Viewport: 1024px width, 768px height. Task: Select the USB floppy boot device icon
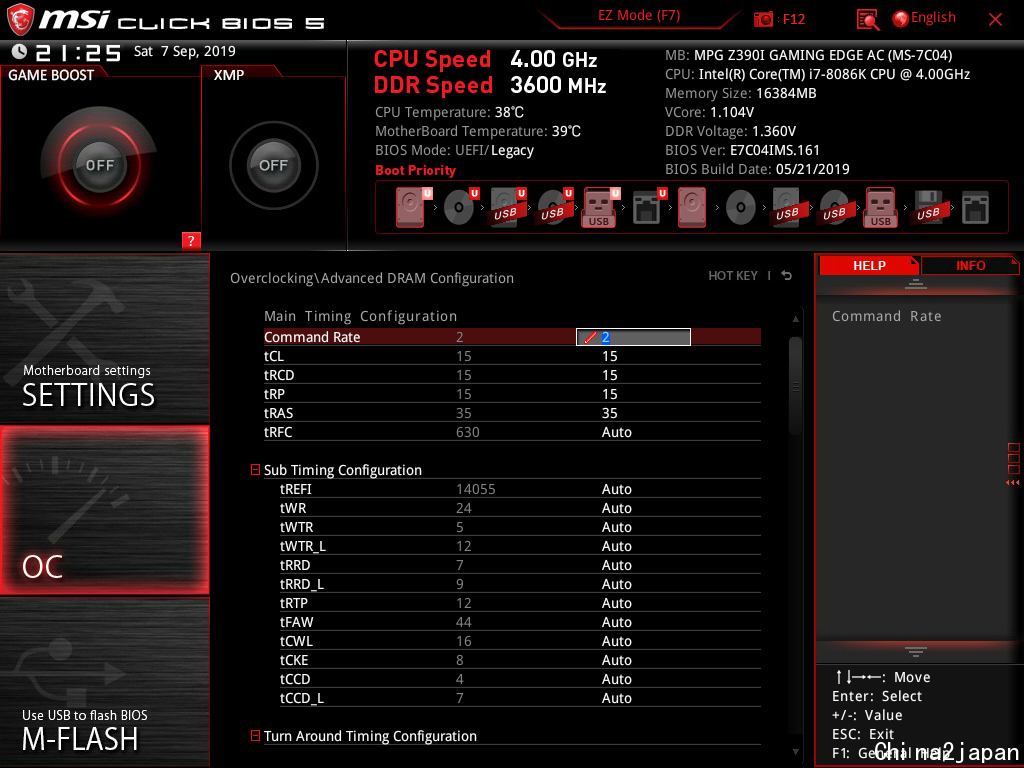[928, 208]
